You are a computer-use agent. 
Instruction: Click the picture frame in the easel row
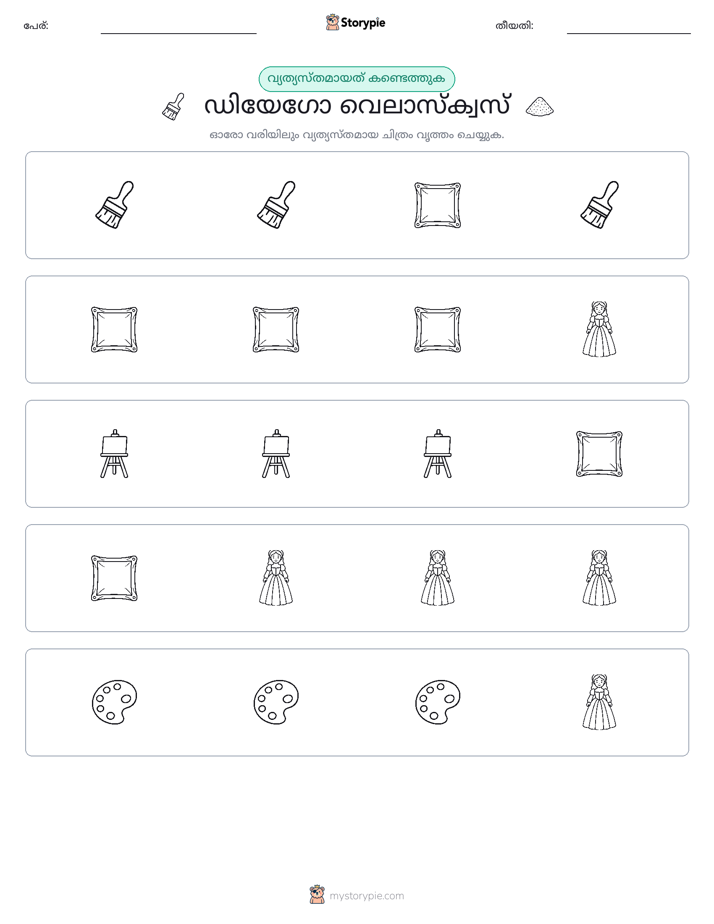point(599,454)
